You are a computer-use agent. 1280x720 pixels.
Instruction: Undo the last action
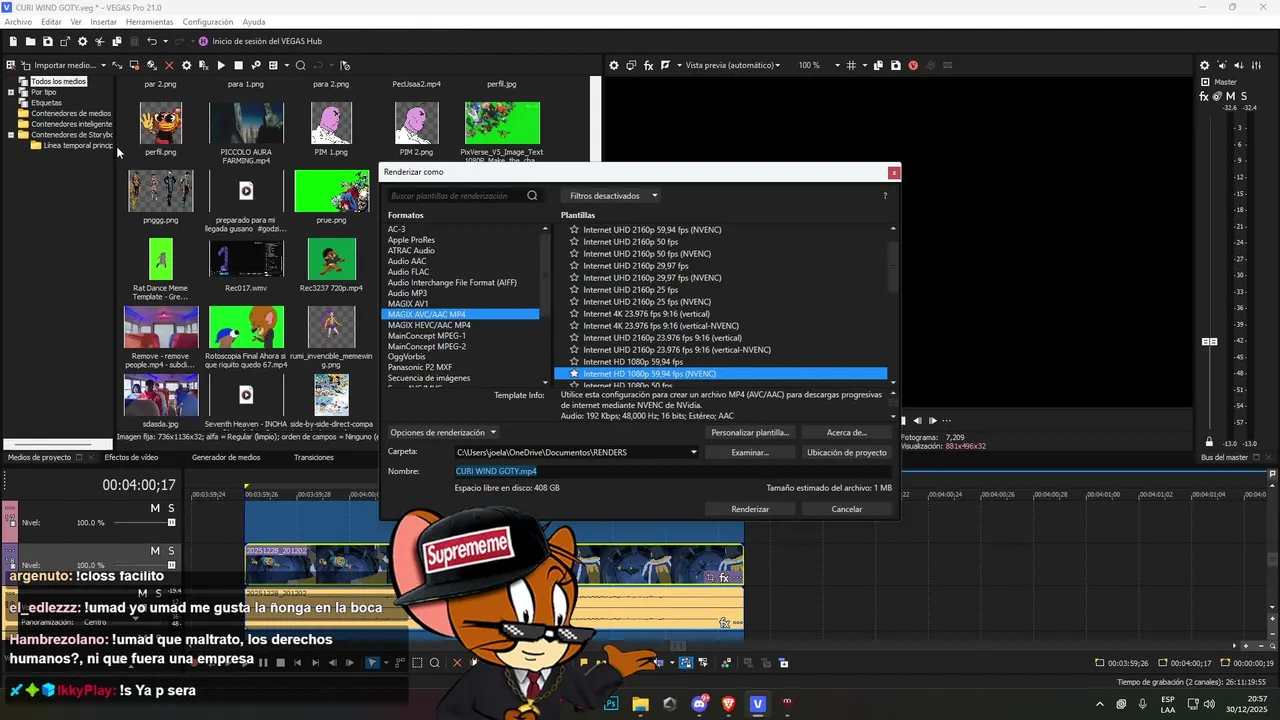[x=152, y=41]
